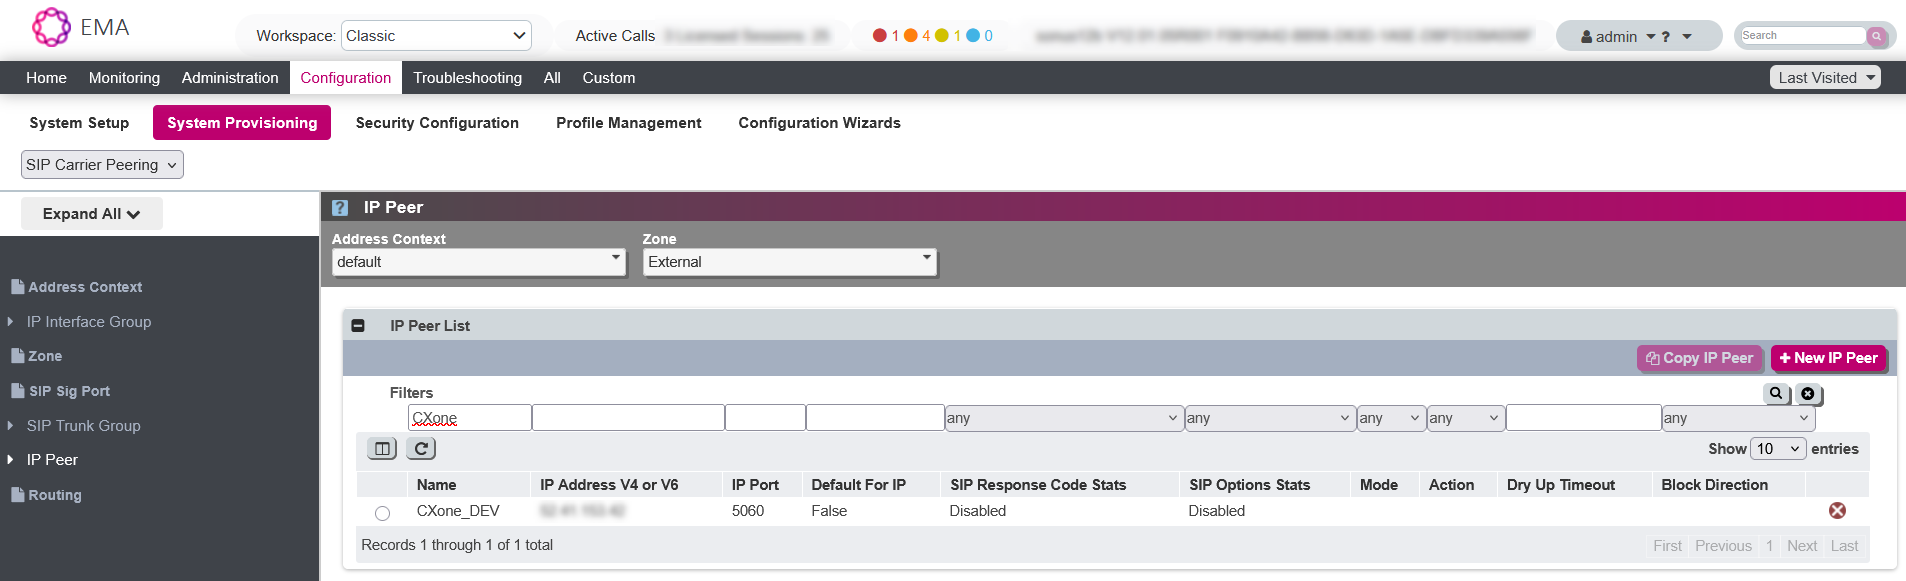Image resolution: width=1906 pixels, height=581 pixels.
Task: Click the New IP Peer button
Action: [1828, 358]
